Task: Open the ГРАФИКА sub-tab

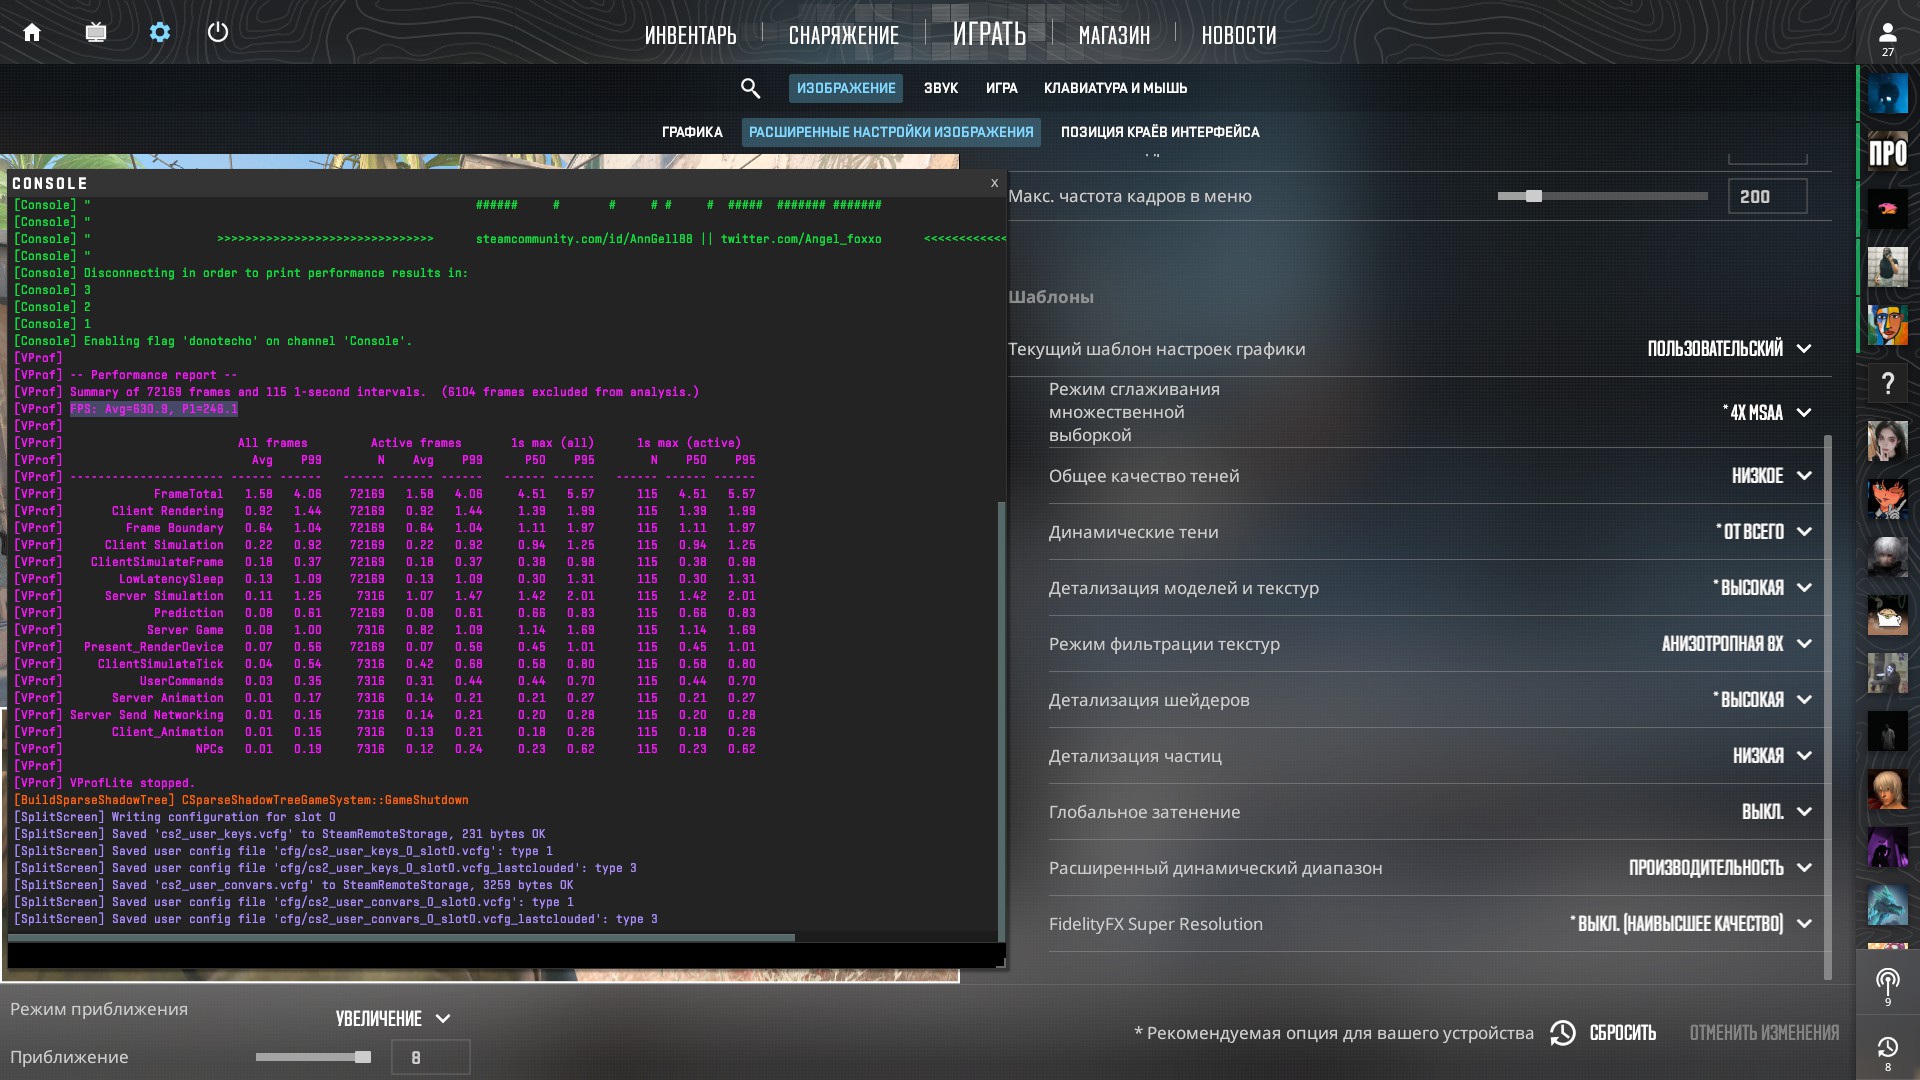Action: point(691,132)
